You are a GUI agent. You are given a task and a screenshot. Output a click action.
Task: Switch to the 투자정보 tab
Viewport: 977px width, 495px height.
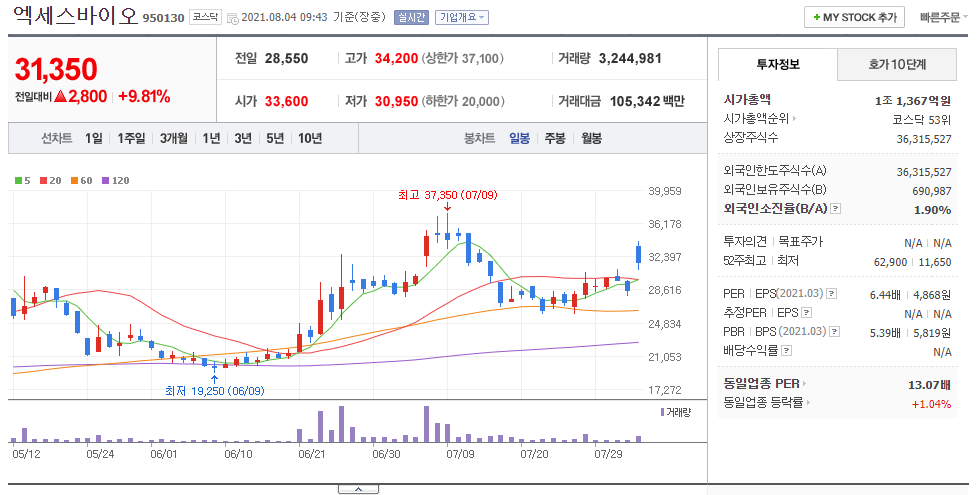[778, 64]
